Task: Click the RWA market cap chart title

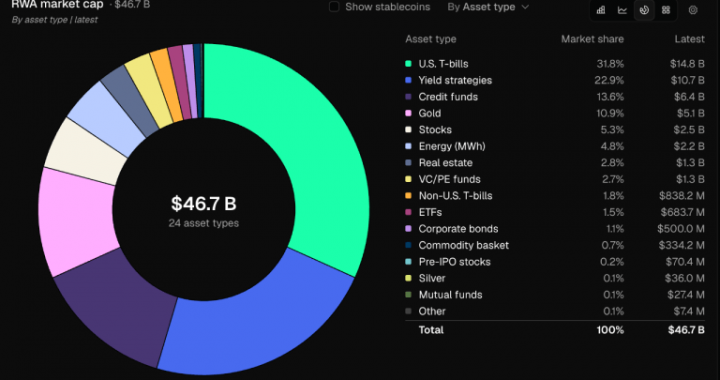Action: [57, 5]
